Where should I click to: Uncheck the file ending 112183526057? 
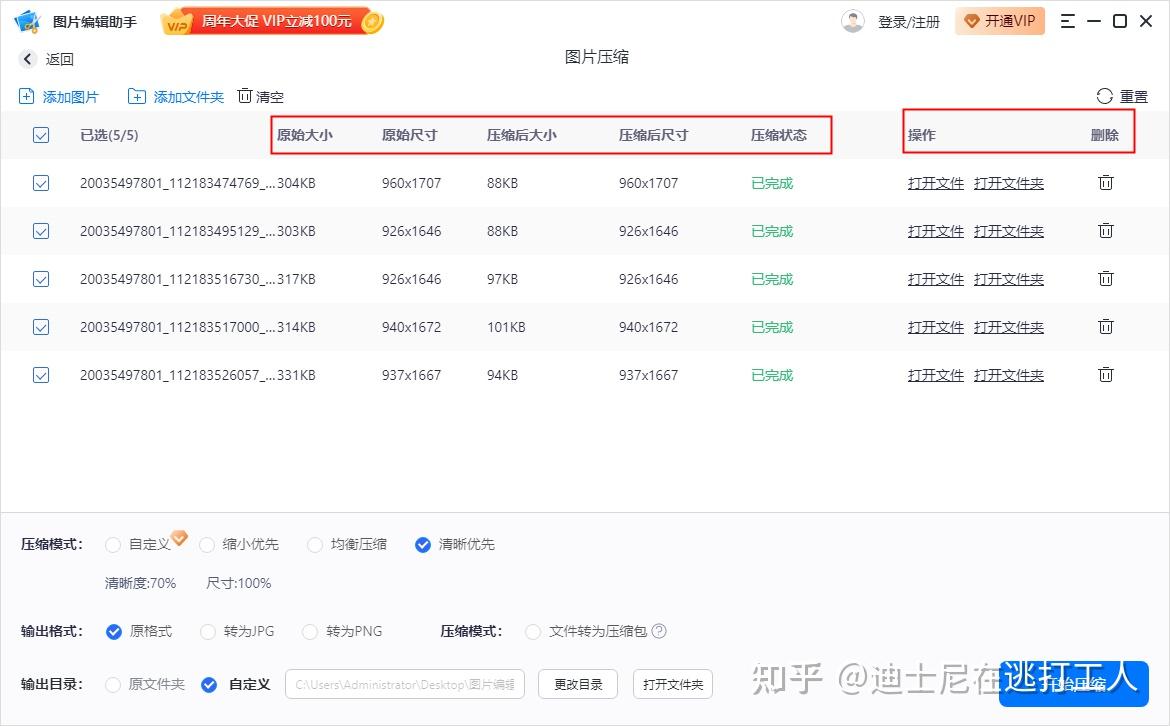tap(41, 375)
